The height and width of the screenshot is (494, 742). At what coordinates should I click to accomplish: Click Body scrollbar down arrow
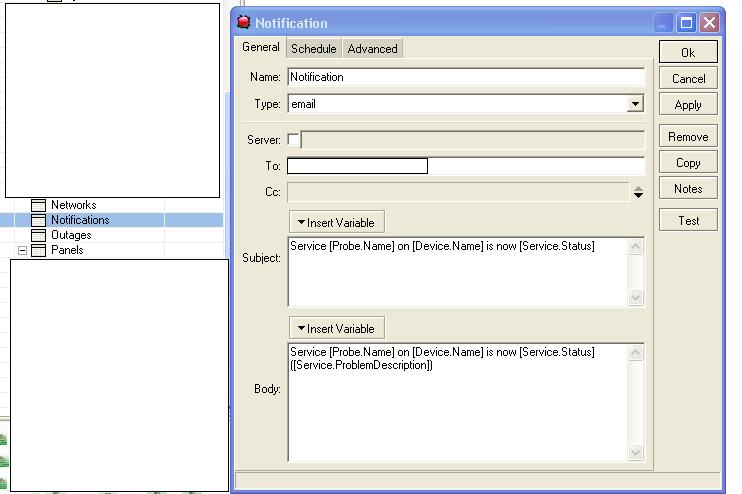coord(636,452)
